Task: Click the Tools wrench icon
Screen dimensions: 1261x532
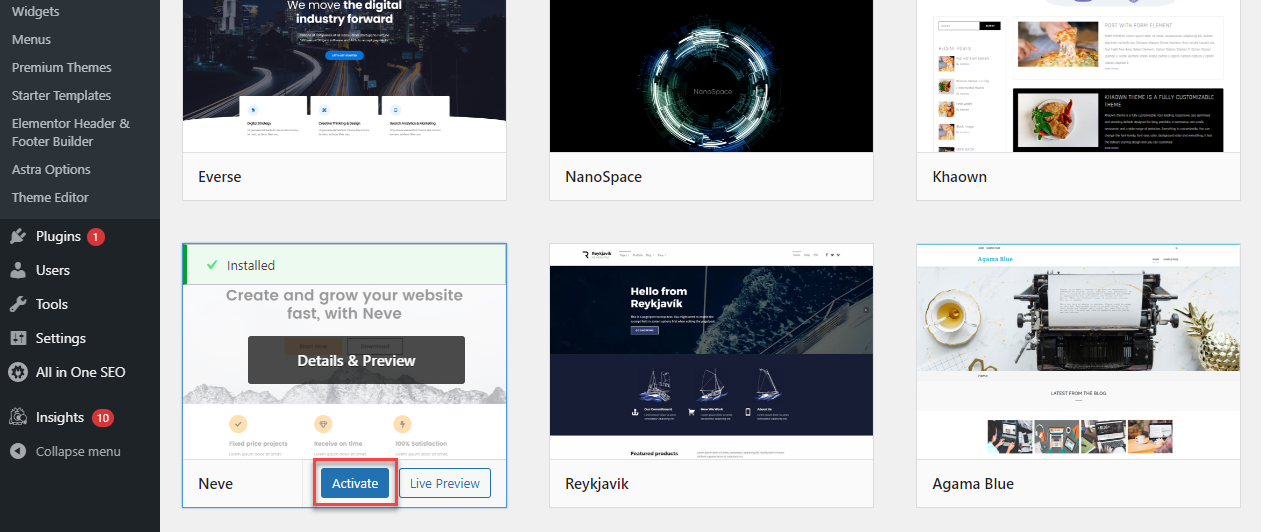Action: pyautogui.click(x=18, y=304)
